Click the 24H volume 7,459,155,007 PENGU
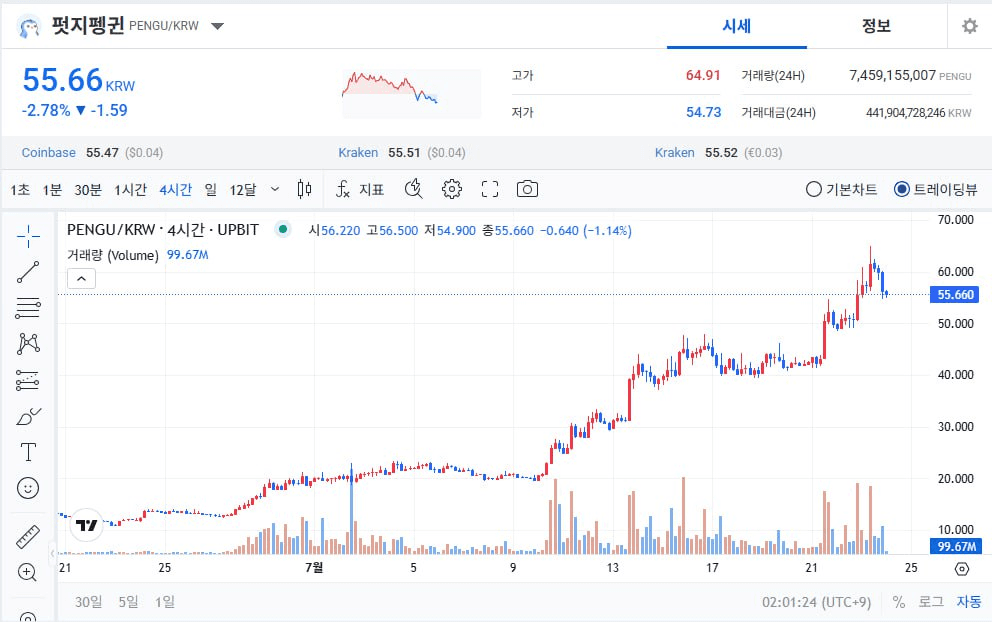The height and width of the screenshot is (622, 992). click(910, 75)
